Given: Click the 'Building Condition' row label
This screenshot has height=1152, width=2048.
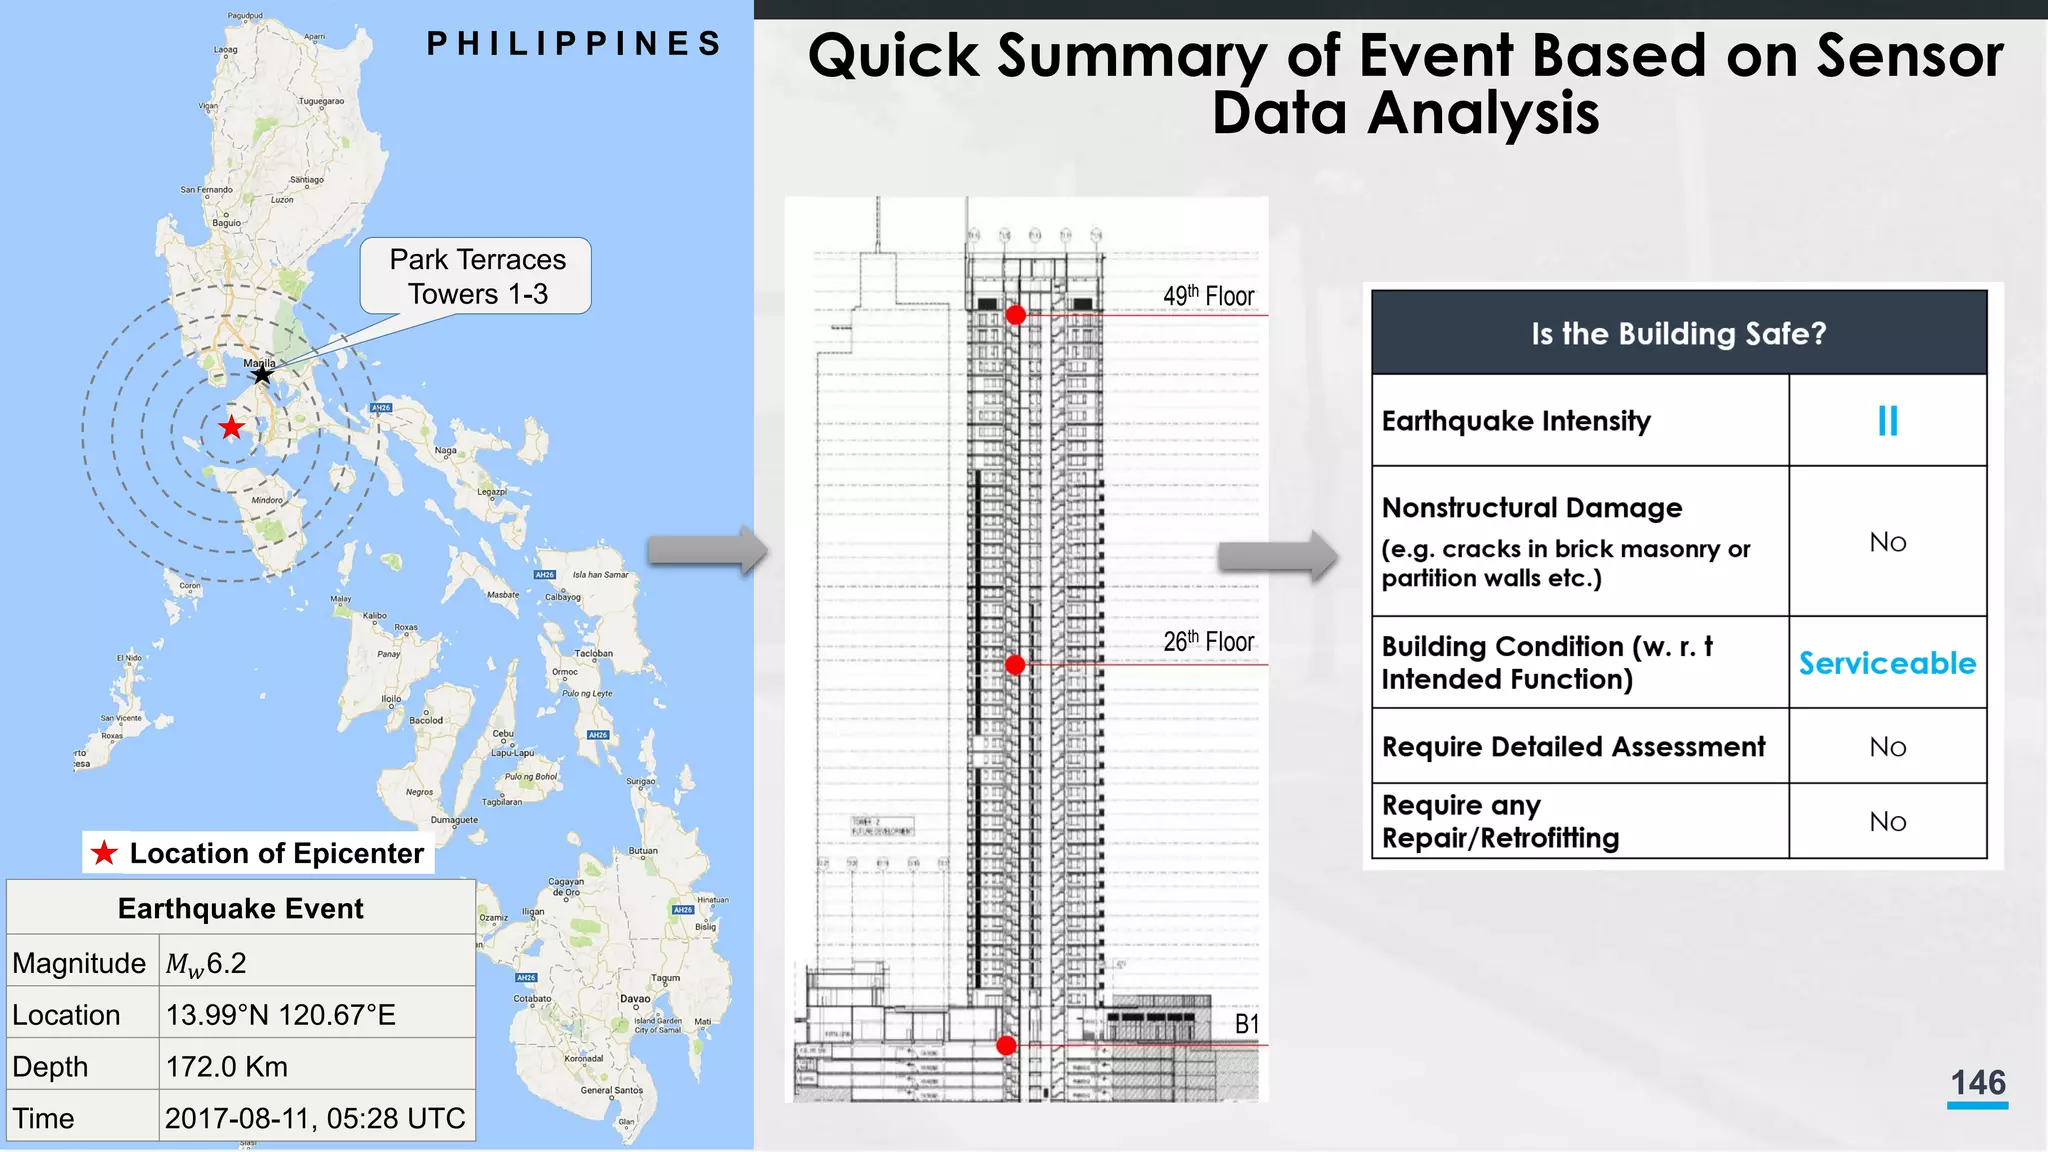Looking at the screenshot, I should (1547, 662).
